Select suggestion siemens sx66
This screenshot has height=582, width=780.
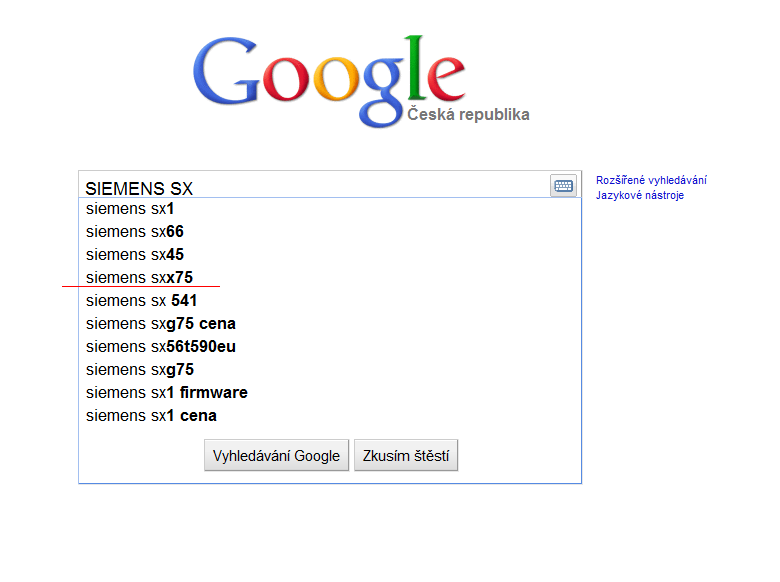pos(330,231)
